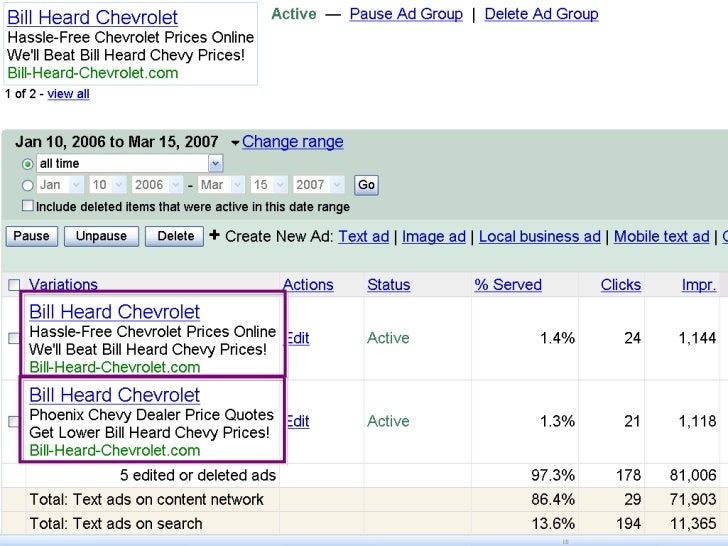The width and height of the screenshot is (728, 546).
Task: Click the 97.3% served value
Action: [553, 475]
